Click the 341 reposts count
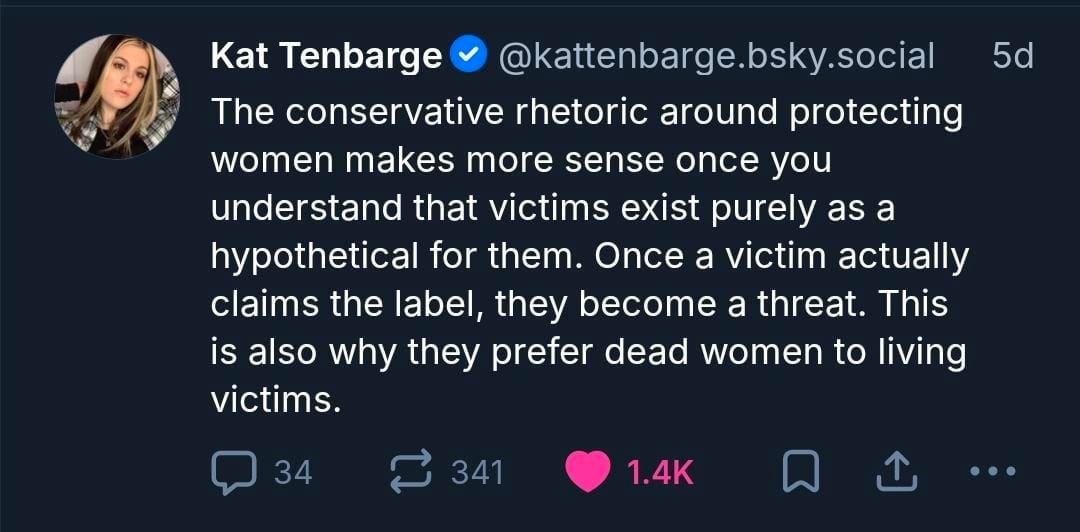This screenshot has width=1080, height=532. pos(476,472)
